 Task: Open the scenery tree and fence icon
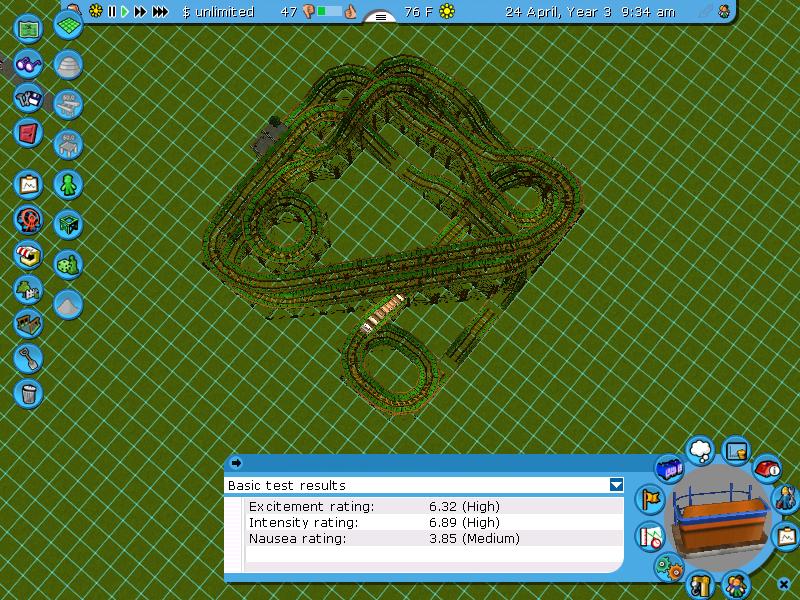(28, 289)
